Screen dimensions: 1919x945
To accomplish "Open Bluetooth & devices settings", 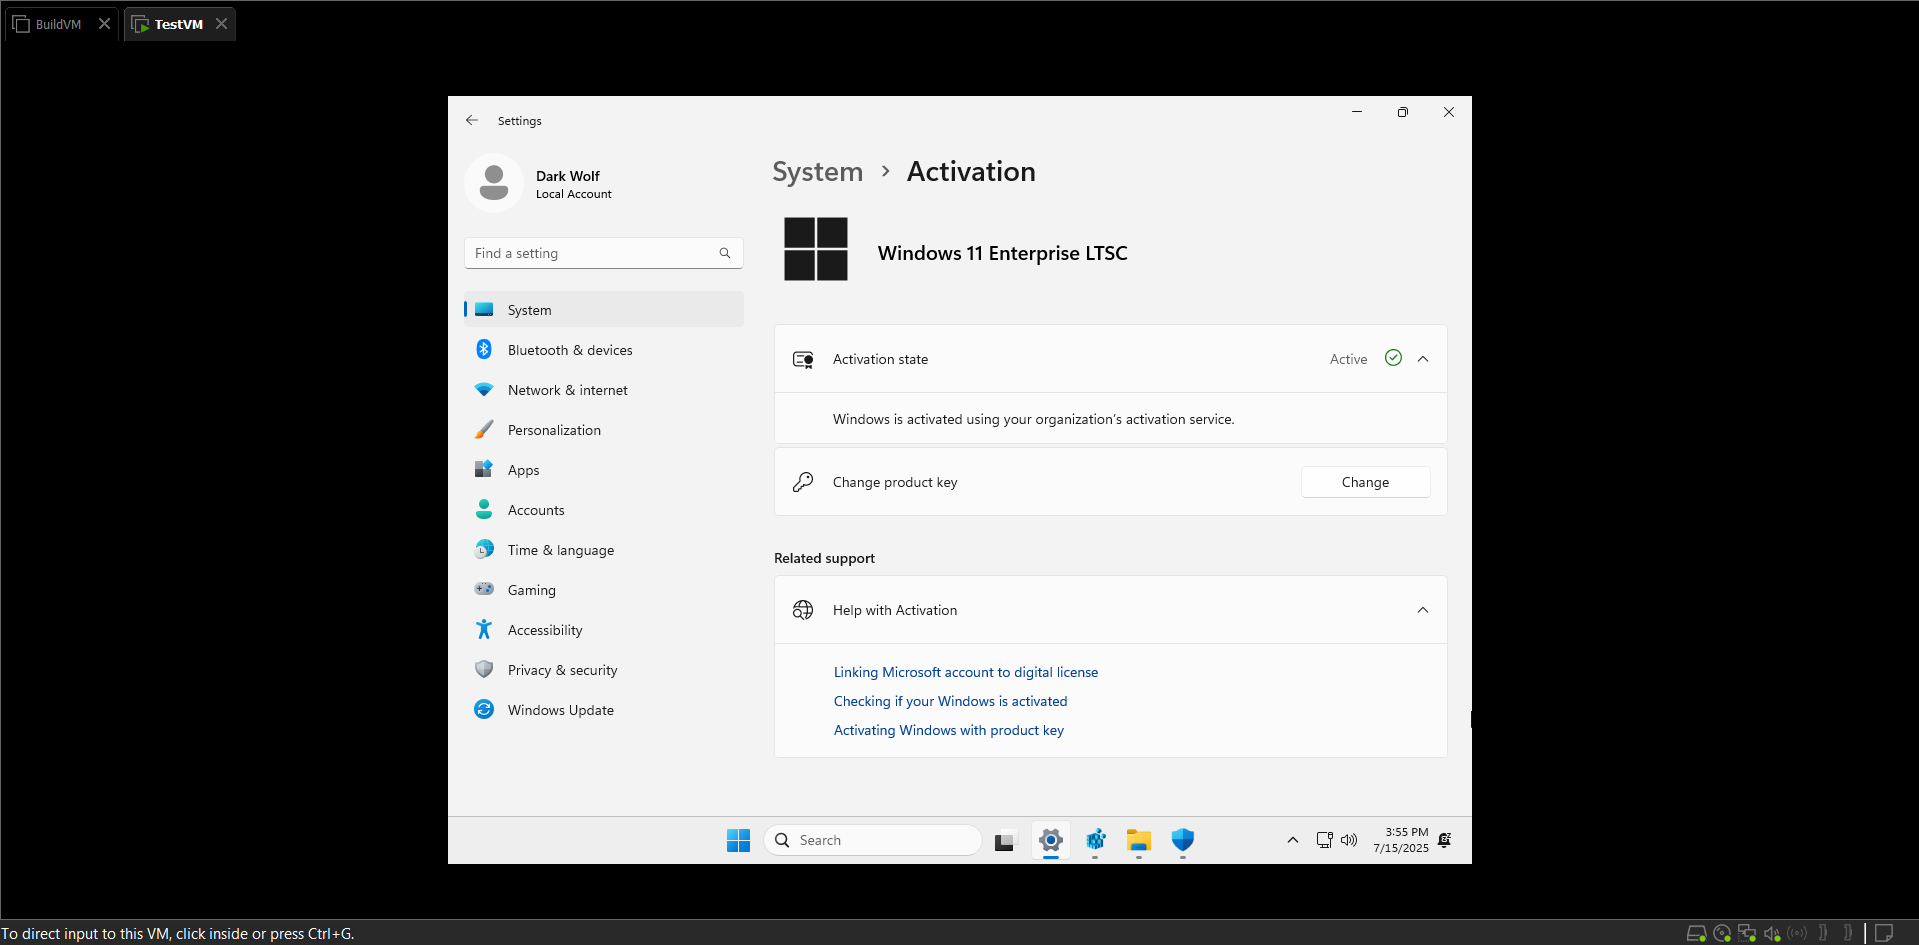I will (604, 350).
